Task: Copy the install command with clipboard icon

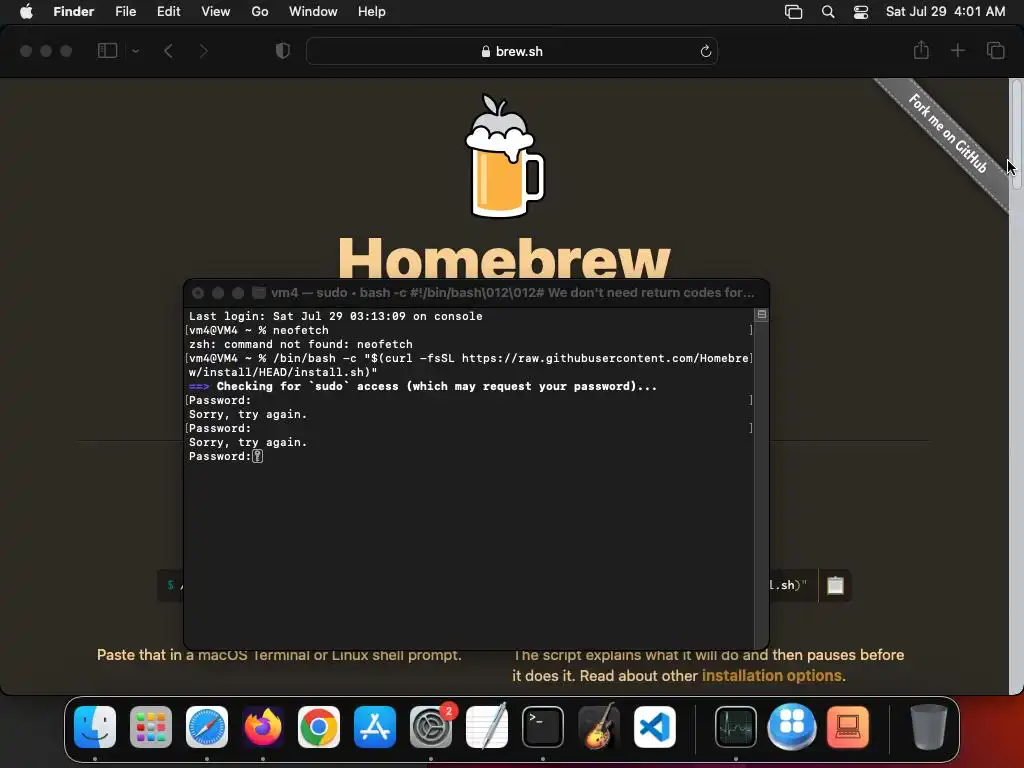Action: (835, 585)
